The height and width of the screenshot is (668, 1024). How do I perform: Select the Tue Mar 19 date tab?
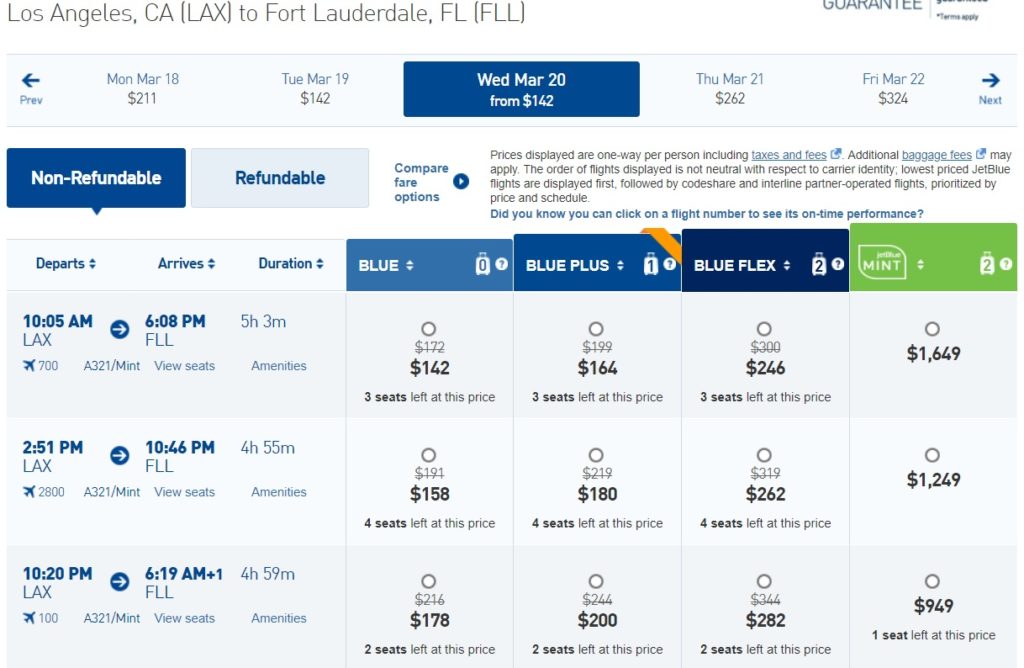(x=315, y=88)
